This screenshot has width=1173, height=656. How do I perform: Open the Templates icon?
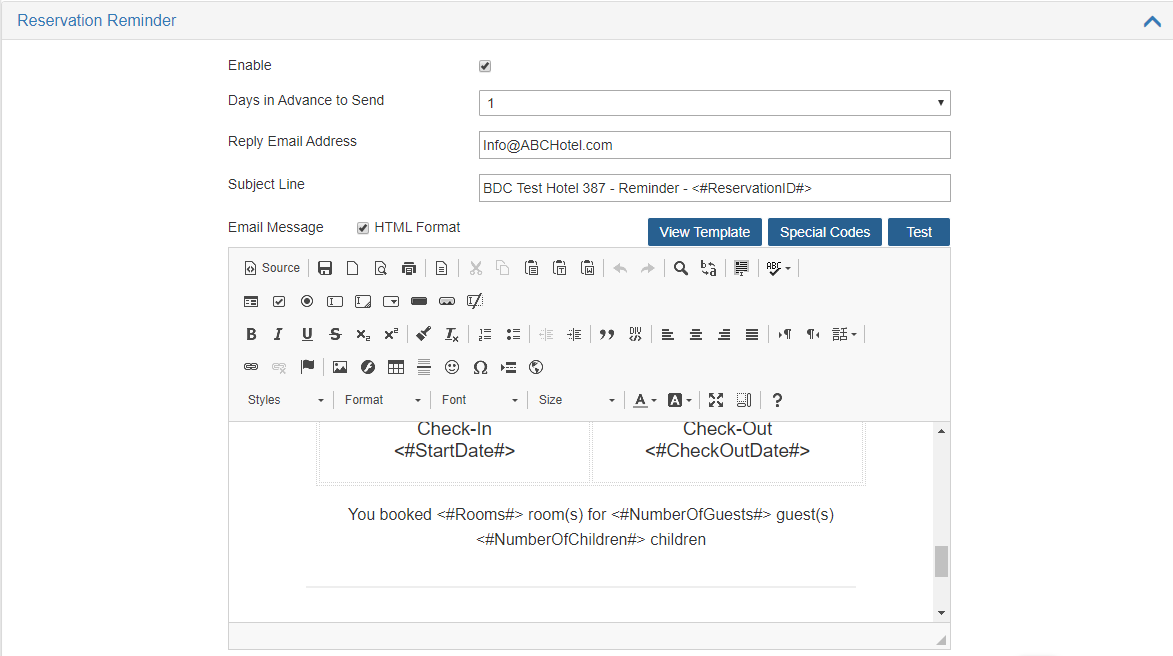click(441, 268)
